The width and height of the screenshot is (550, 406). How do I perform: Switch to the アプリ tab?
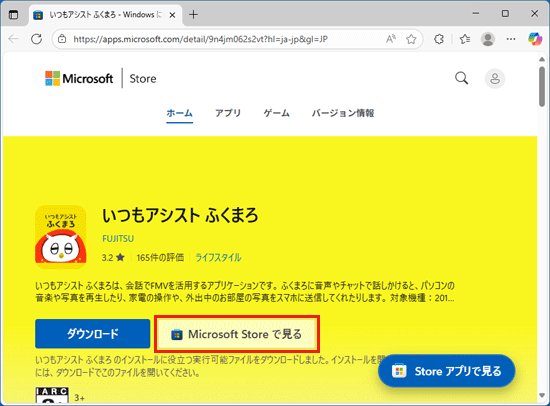228,113
